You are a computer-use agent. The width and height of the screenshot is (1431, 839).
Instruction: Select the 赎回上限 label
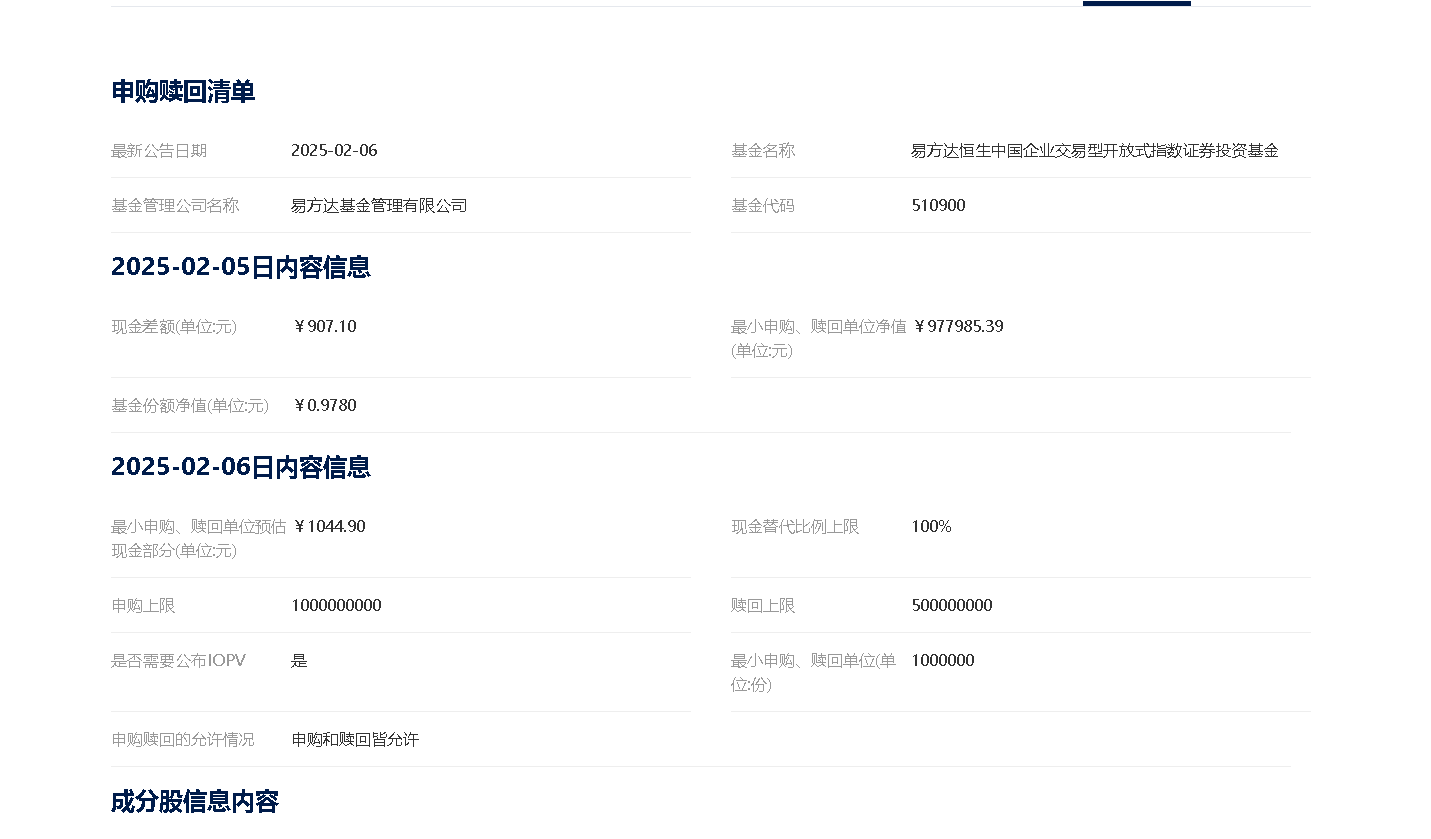(x=763, y=606)
